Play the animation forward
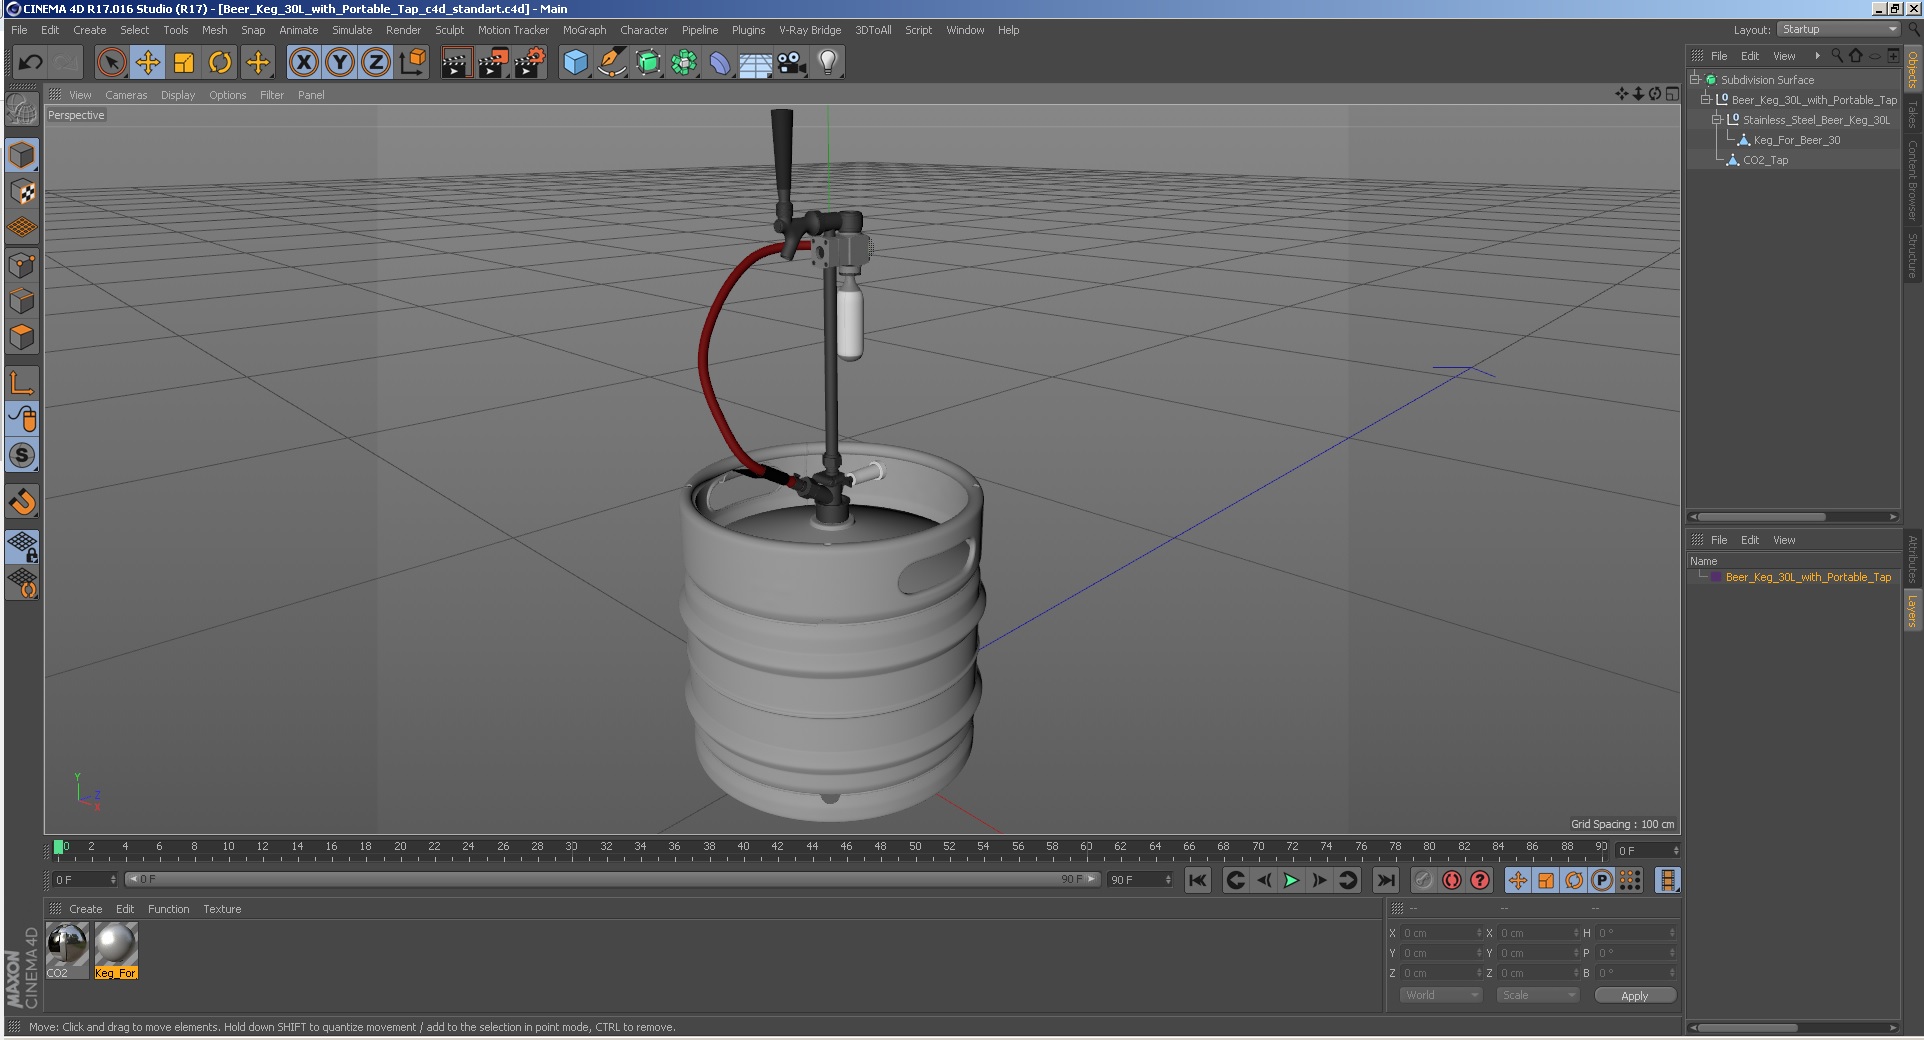 1291,880
